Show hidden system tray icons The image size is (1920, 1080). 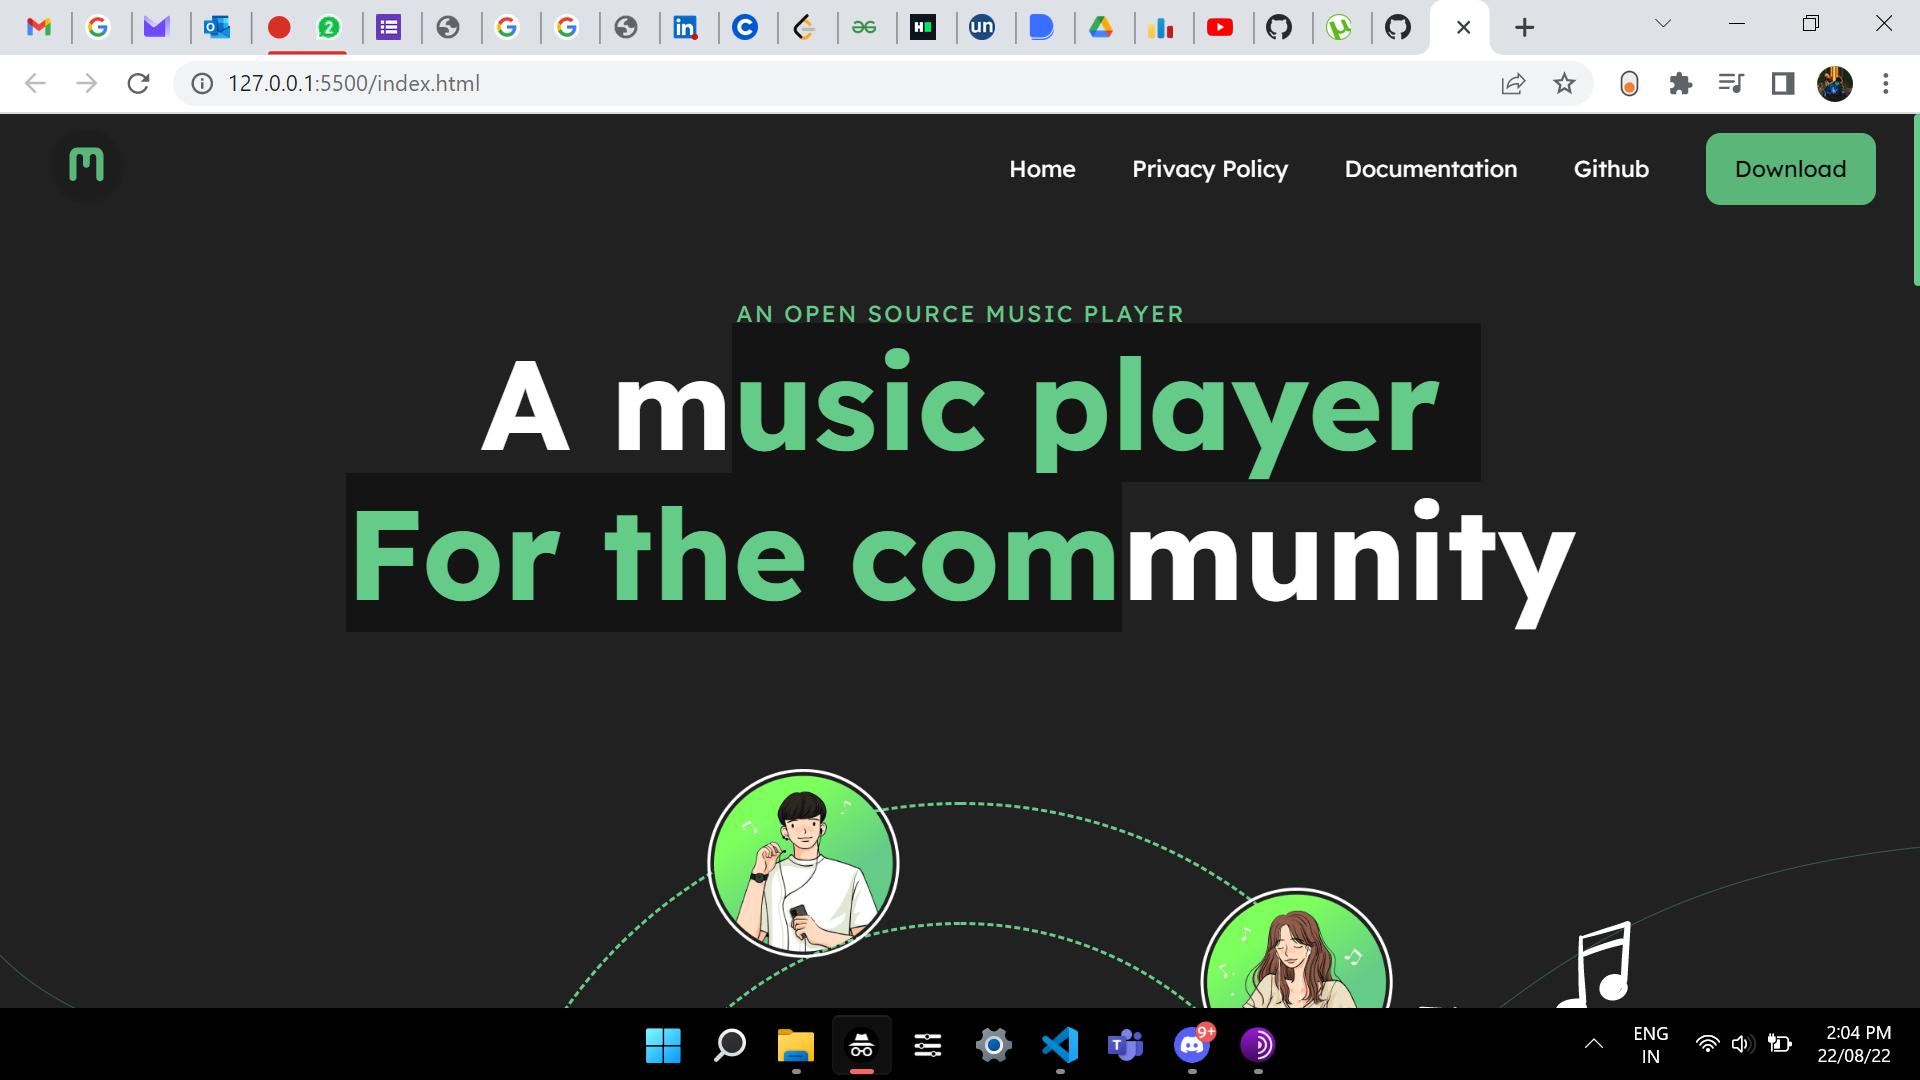(x=1594, y=1044)
